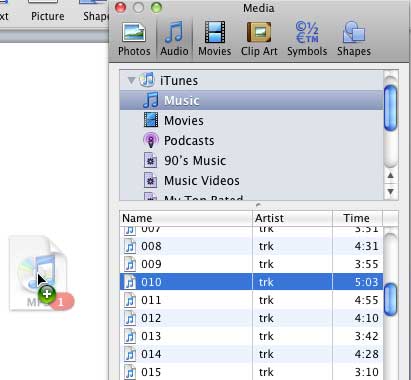
Task: Click the audio file icon of track 013
Action: click(130, 336)
